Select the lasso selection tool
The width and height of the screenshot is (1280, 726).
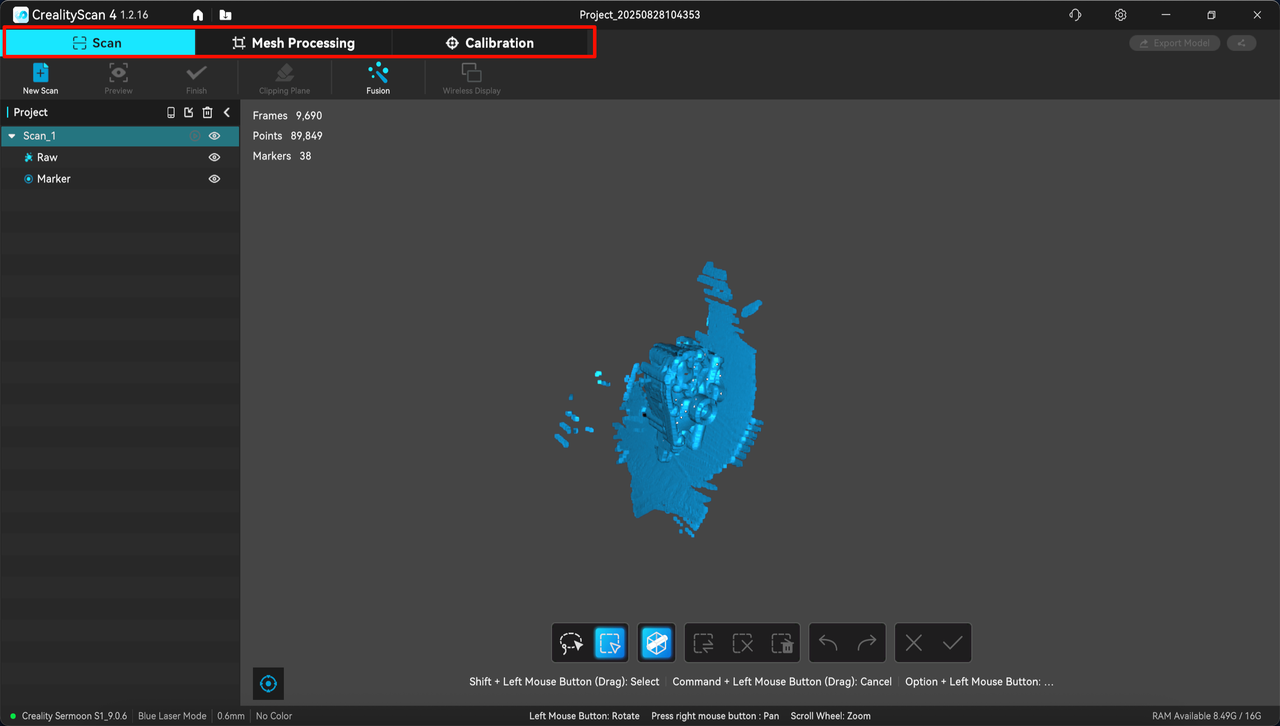click(x=571, y=643)
